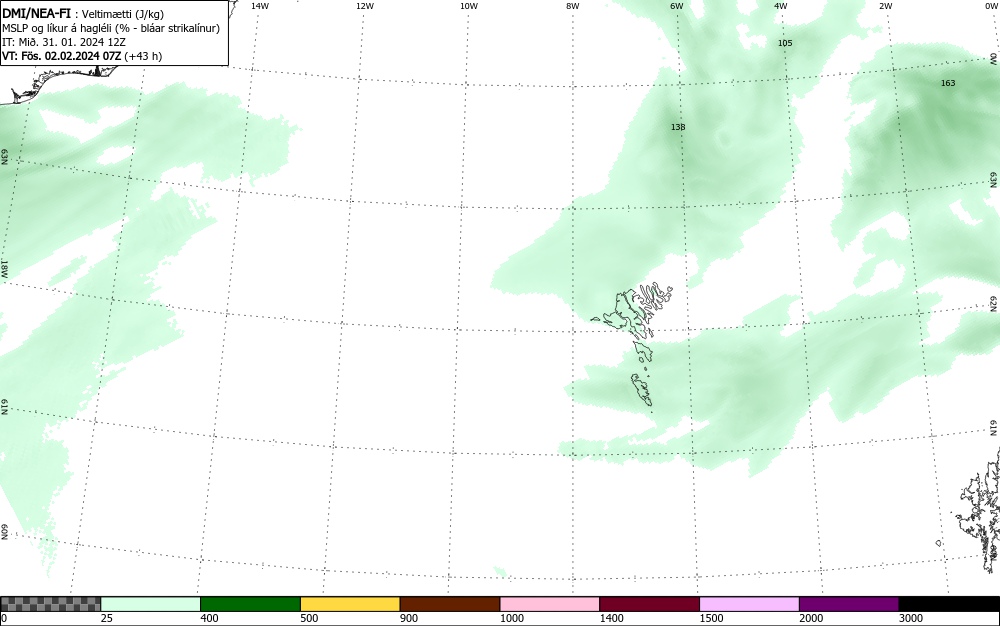Click the legend value 2000
Viewport: 1000px width, 626px height.
[811, 618]
